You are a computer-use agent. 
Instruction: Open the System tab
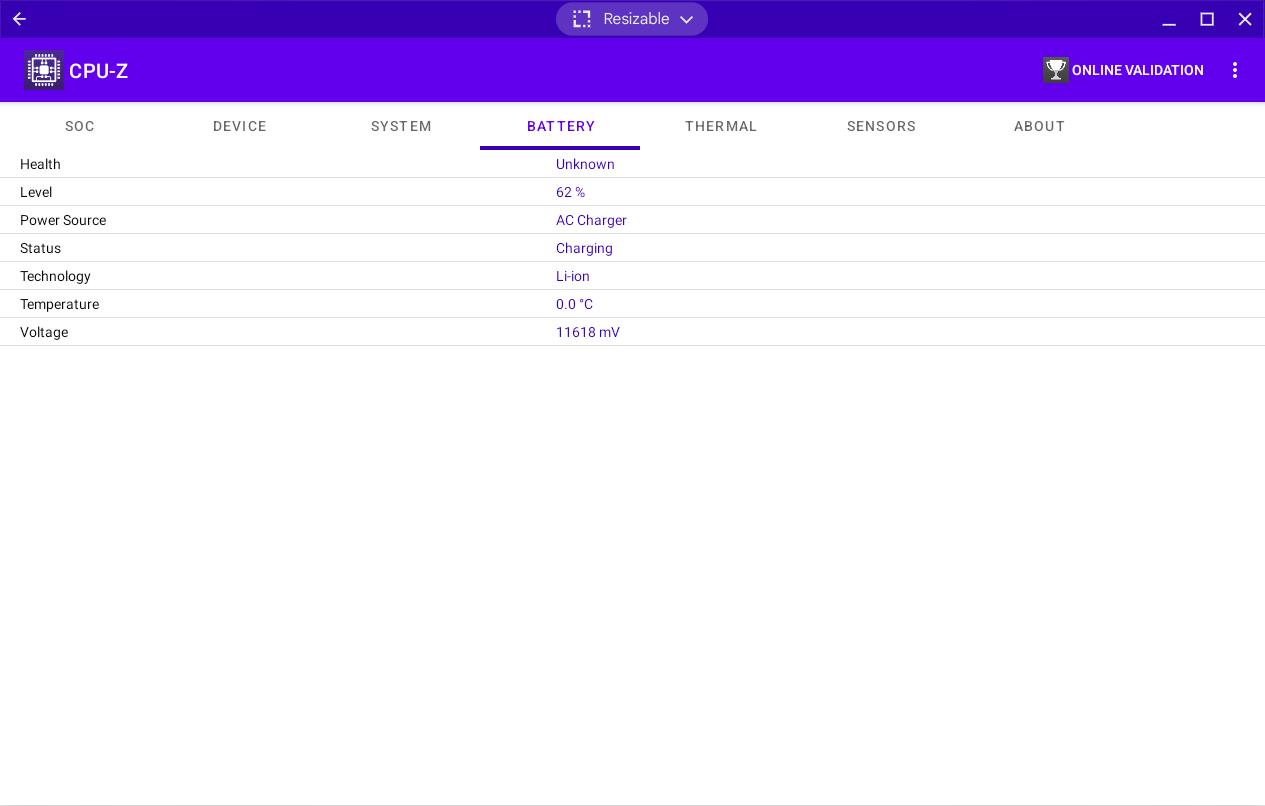401,126
